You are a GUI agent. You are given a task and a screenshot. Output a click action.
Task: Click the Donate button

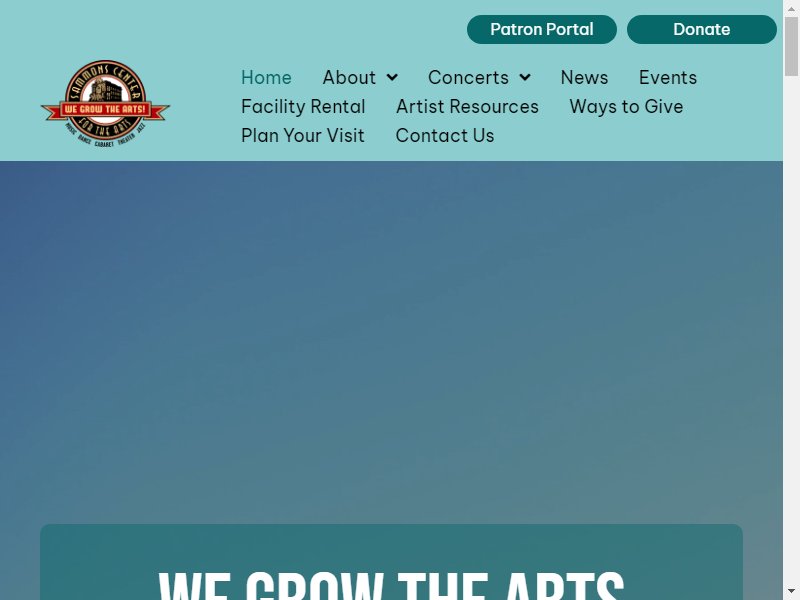point(702,29)
